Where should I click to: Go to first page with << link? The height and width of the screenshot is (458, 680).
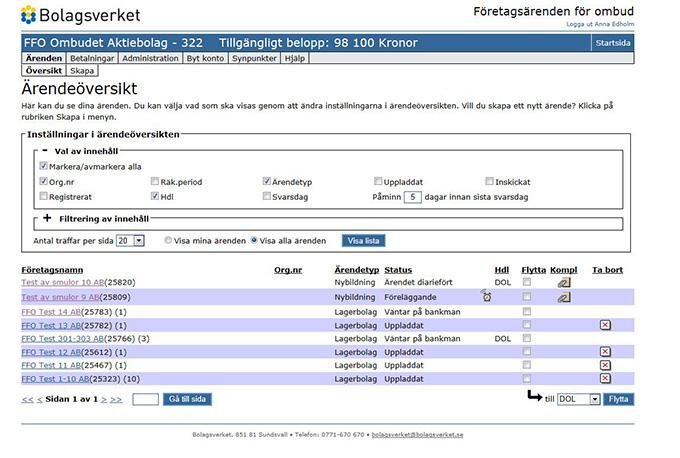(x=27, y=399)
